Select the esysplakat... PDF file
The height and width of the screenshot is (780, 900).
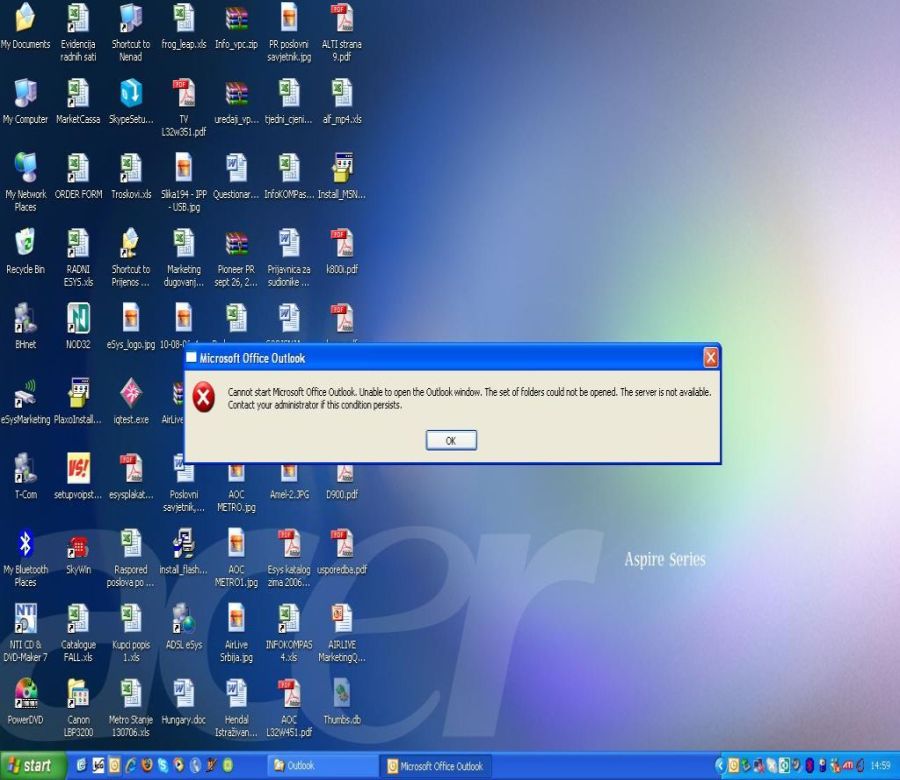pyautogui.click(x=131, y=476)
